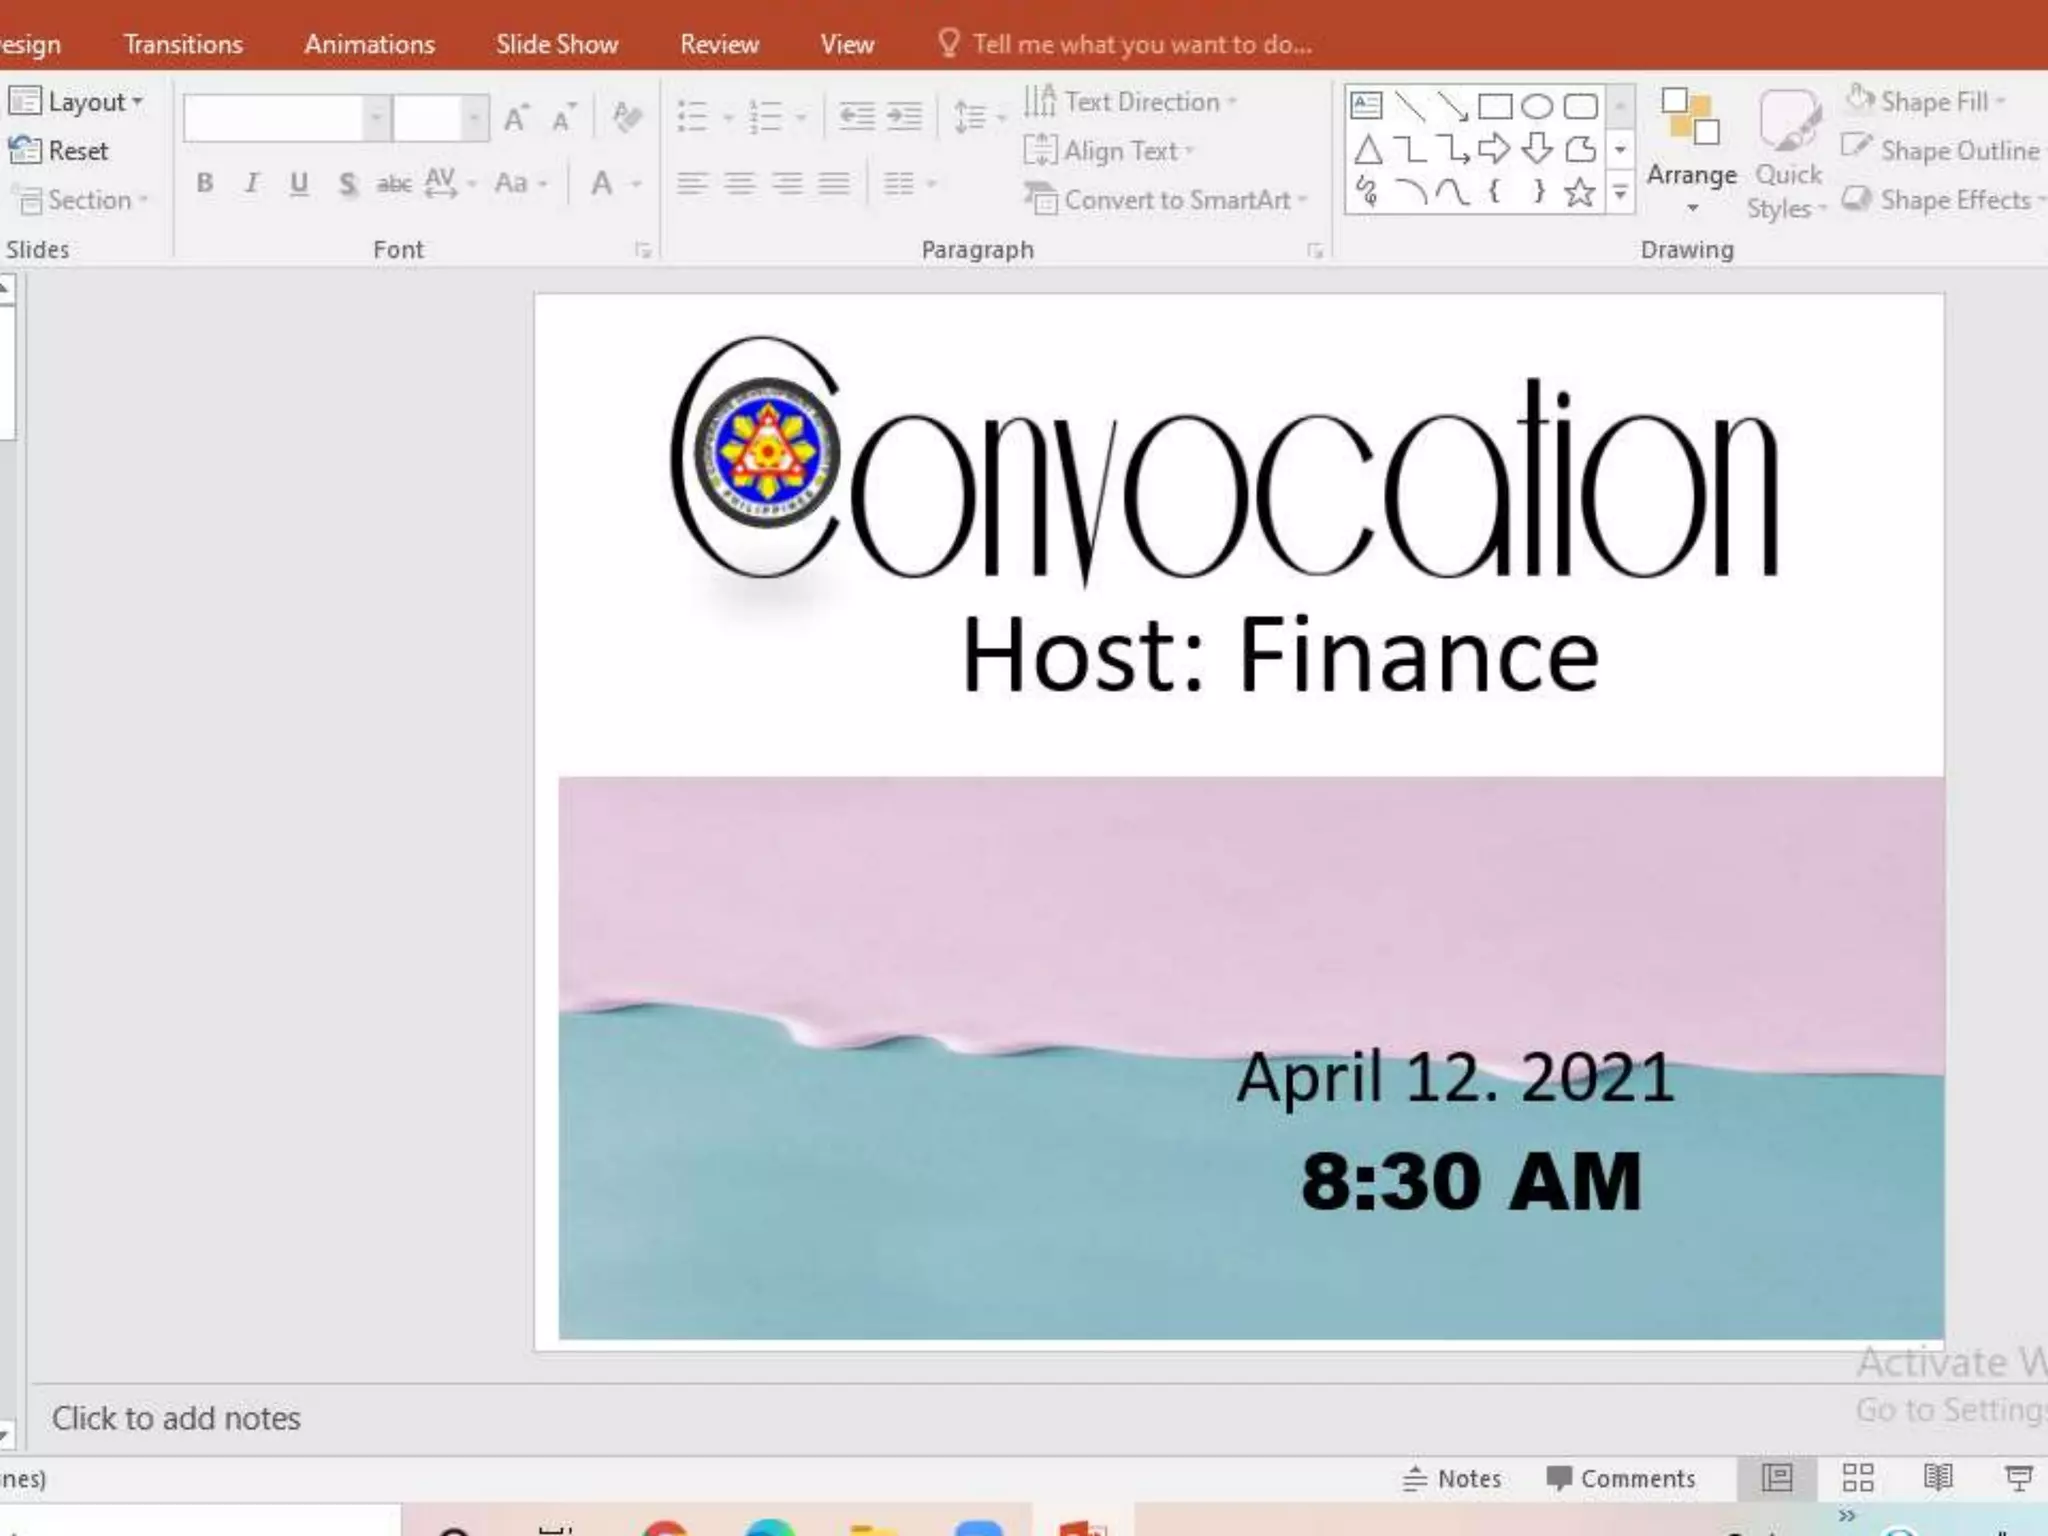
Task: Select the five-point star shape
Action: click(1580, 191)
